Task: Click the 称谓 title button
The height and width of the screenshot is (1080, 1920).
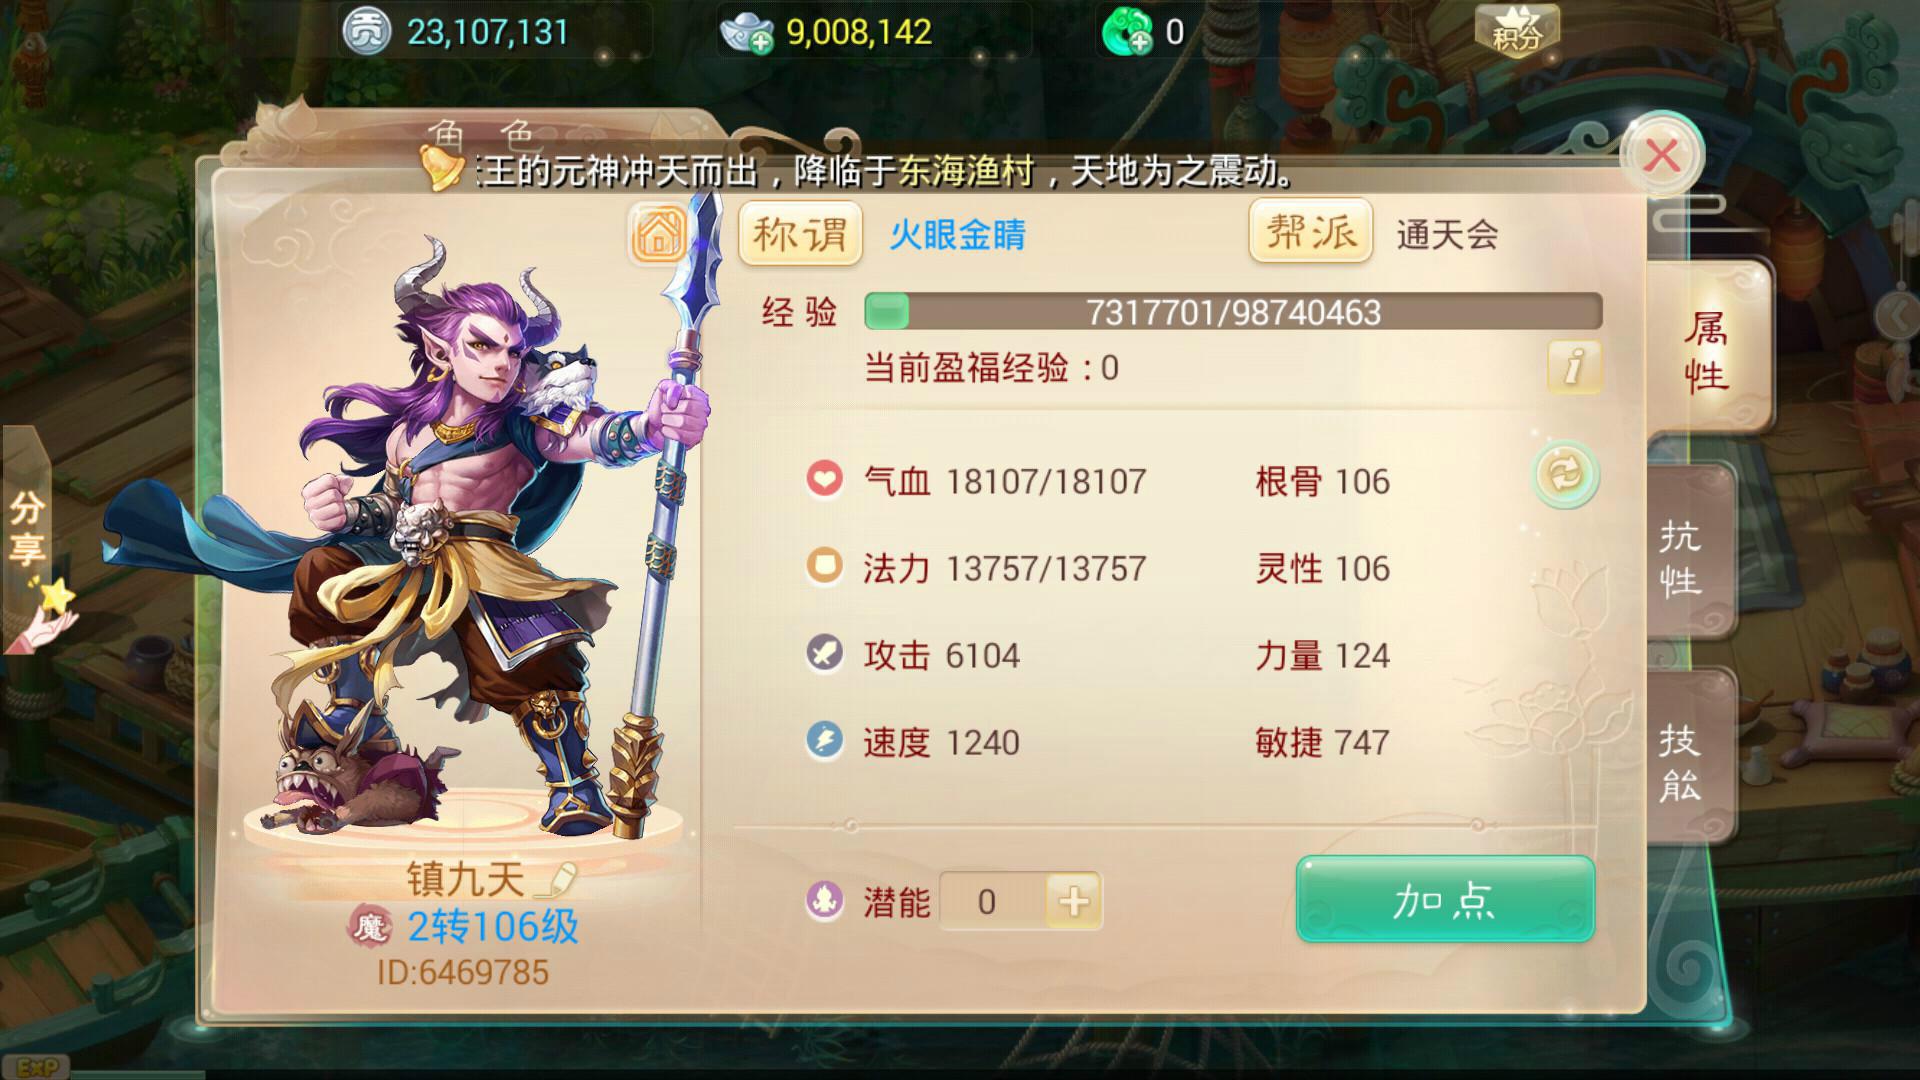Action: pos(800,235)
